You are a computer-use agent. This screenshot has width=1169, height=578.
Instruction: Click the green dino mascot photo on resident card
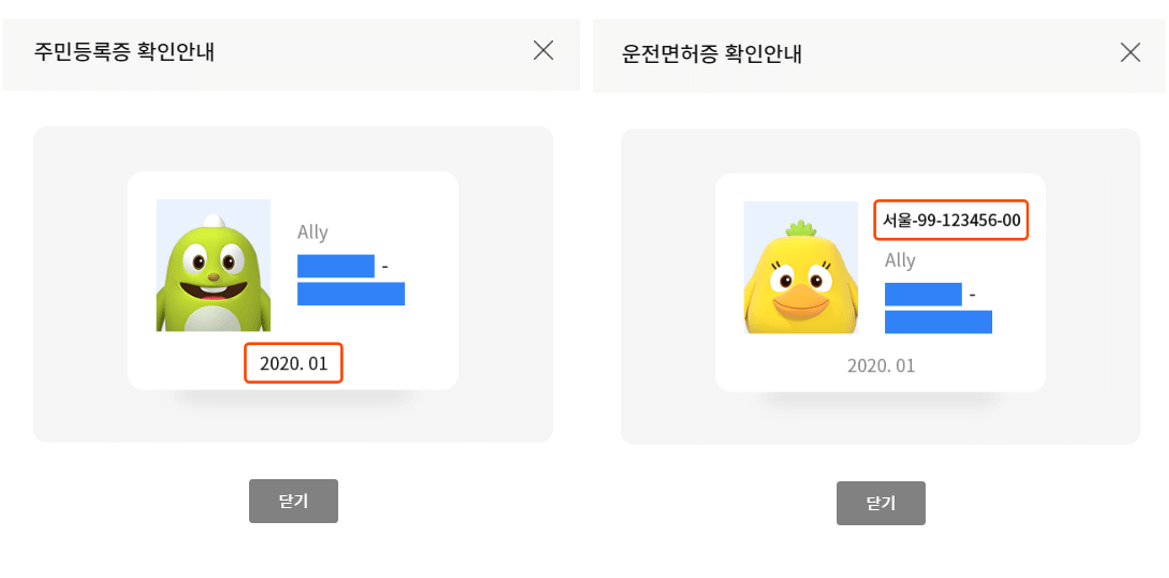coord(215,265)
